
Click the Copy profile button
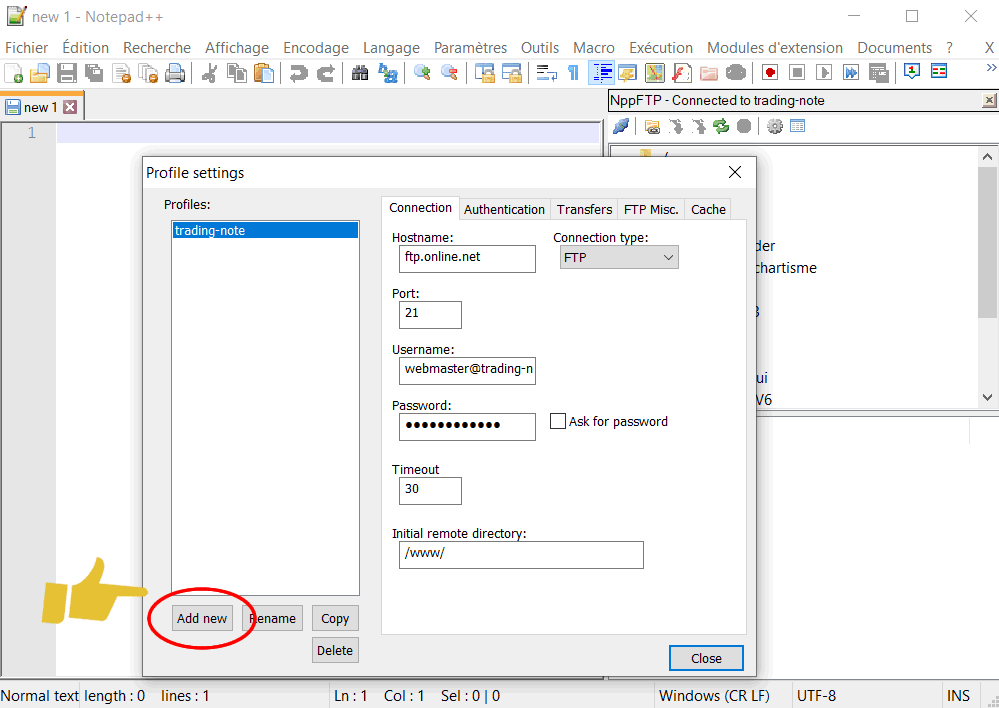[x=335, y=618]
